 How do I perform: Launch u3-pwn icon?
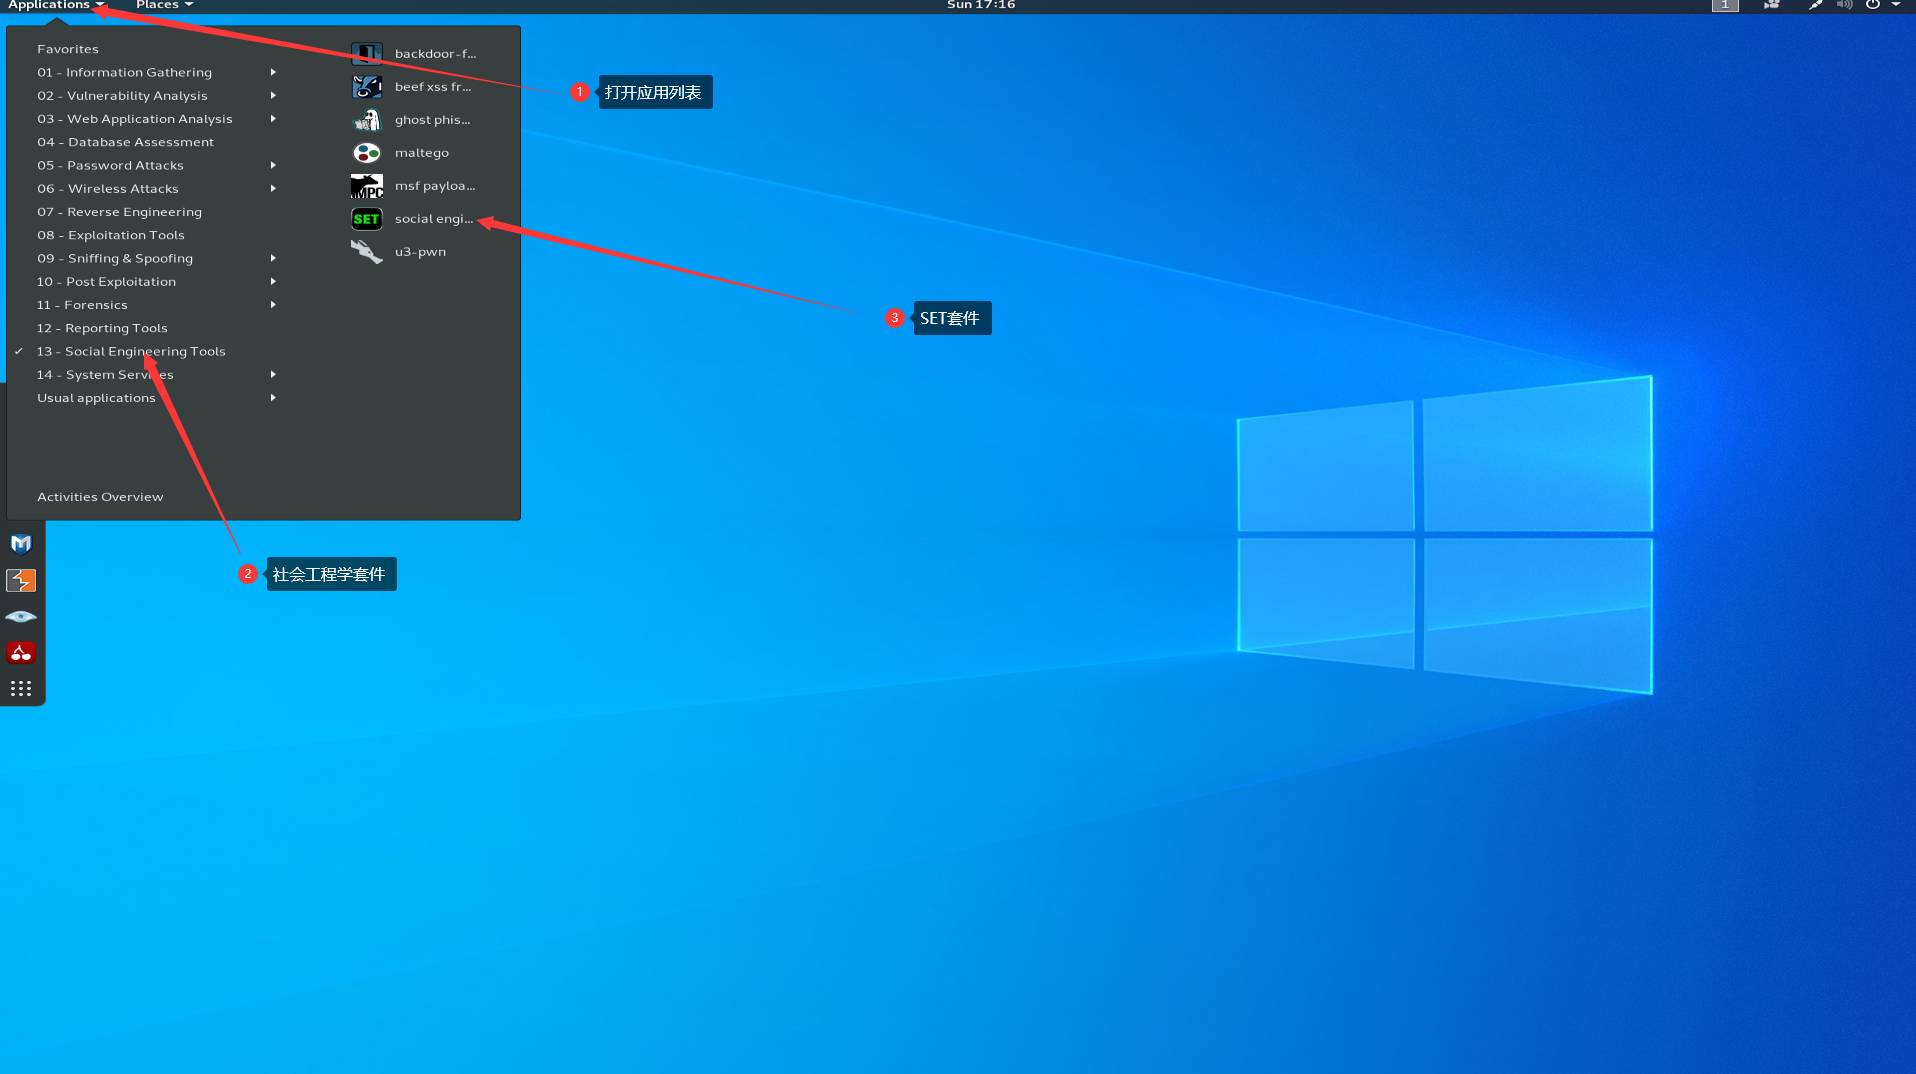(367, 252)
